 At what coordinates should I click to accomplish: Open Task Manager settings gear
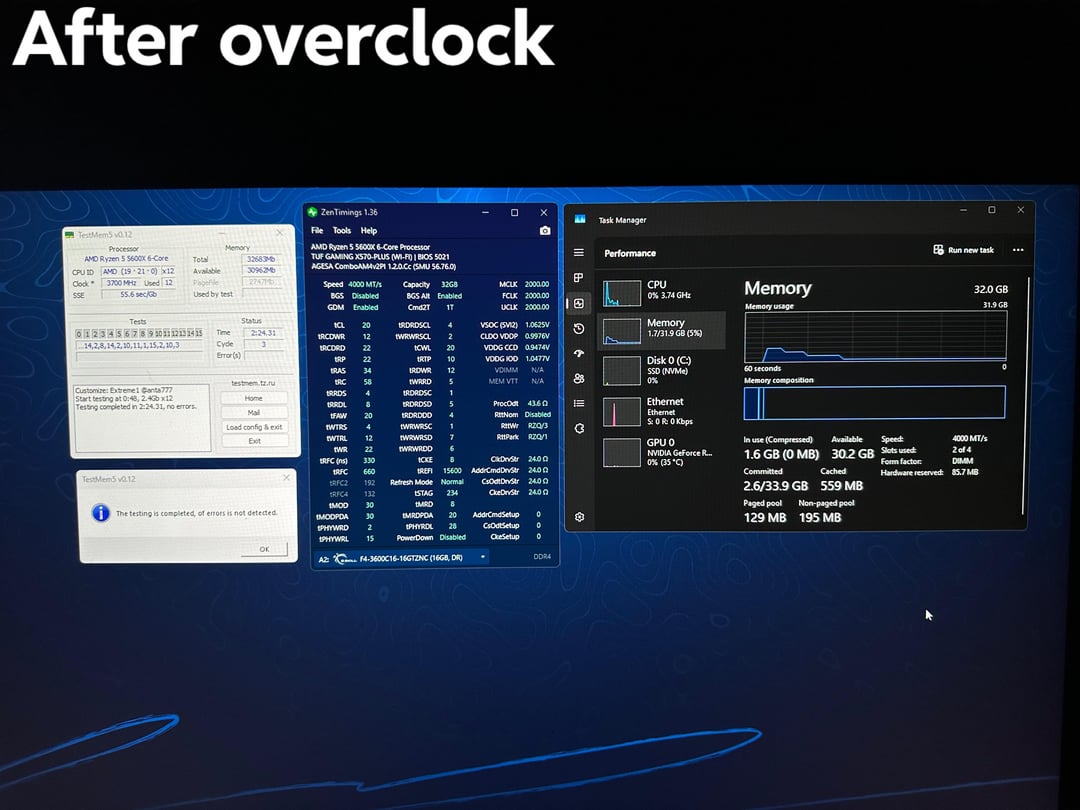[579, 517]
